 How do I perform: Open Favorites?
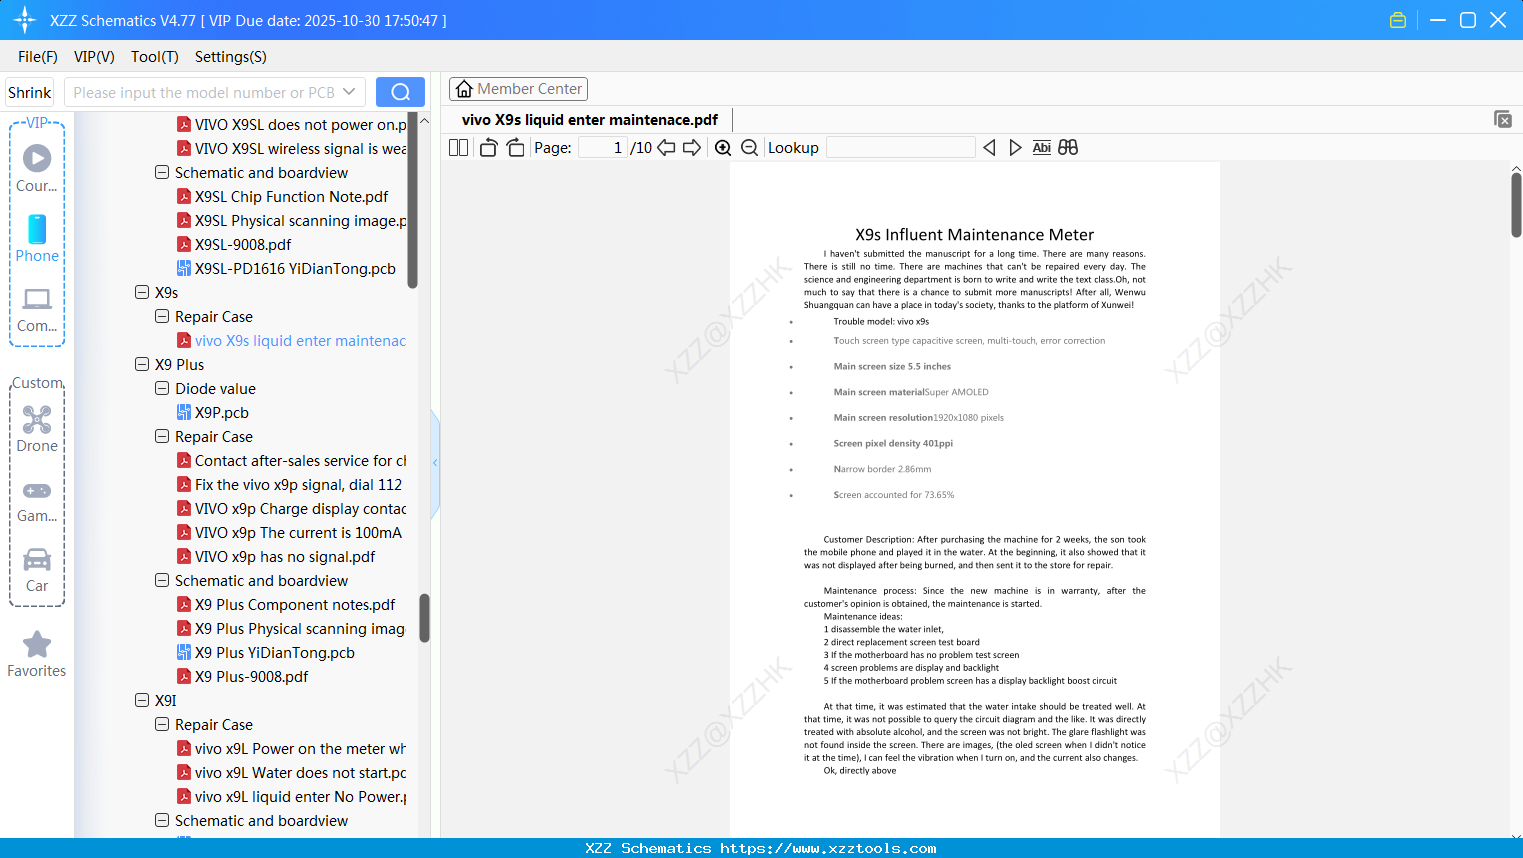37,654
